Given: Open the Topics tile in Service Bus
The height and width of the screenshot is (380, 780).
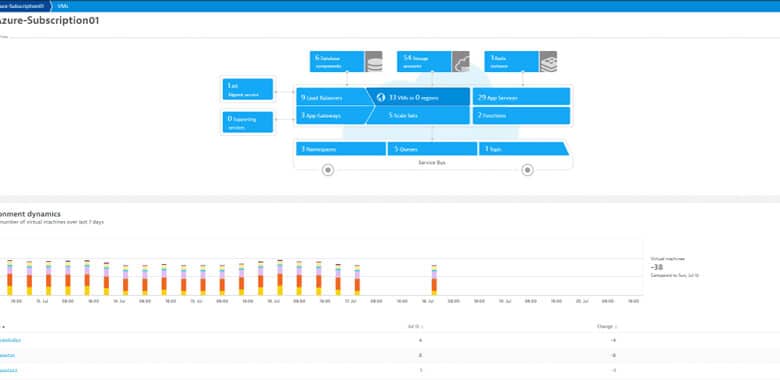Looking at the screenshot, I should [523, 149].
